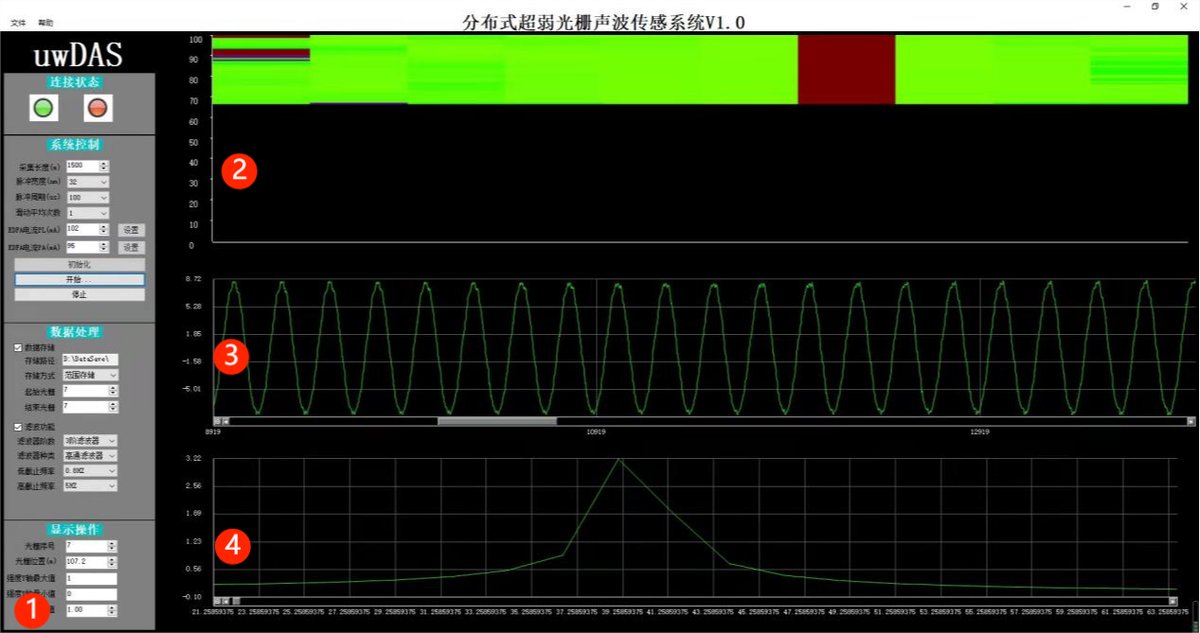Click the red connection status indicator
The image size is (1200, 633).
coord(97,107)
